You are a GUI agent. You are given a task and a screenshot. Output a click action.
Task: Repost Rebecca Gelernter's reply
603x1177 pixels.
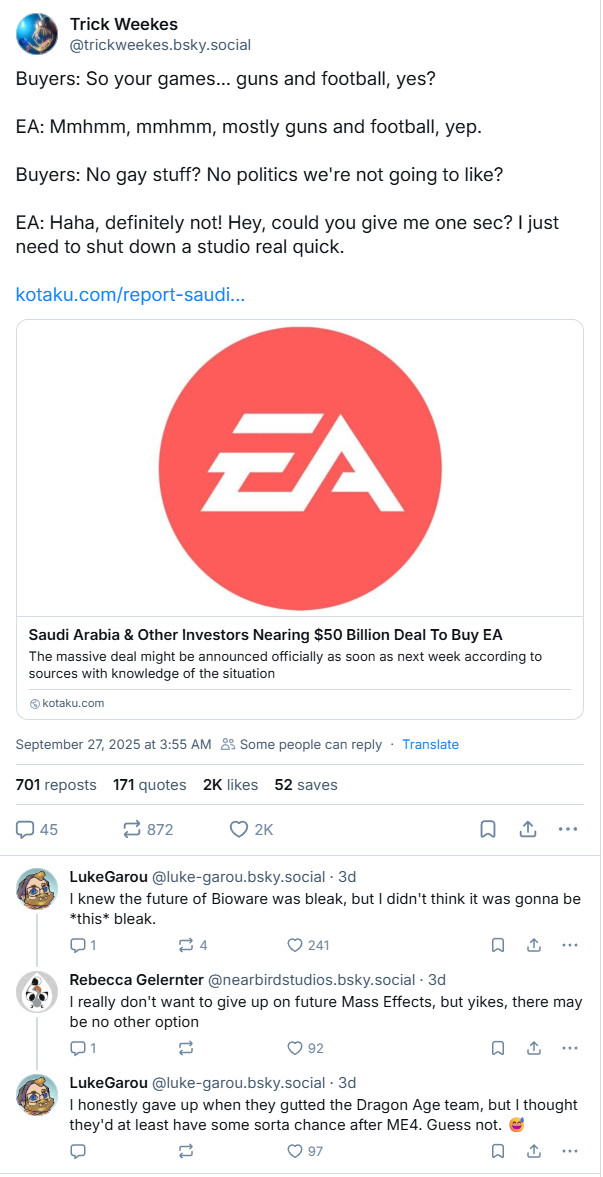(x=186, y=1047)
